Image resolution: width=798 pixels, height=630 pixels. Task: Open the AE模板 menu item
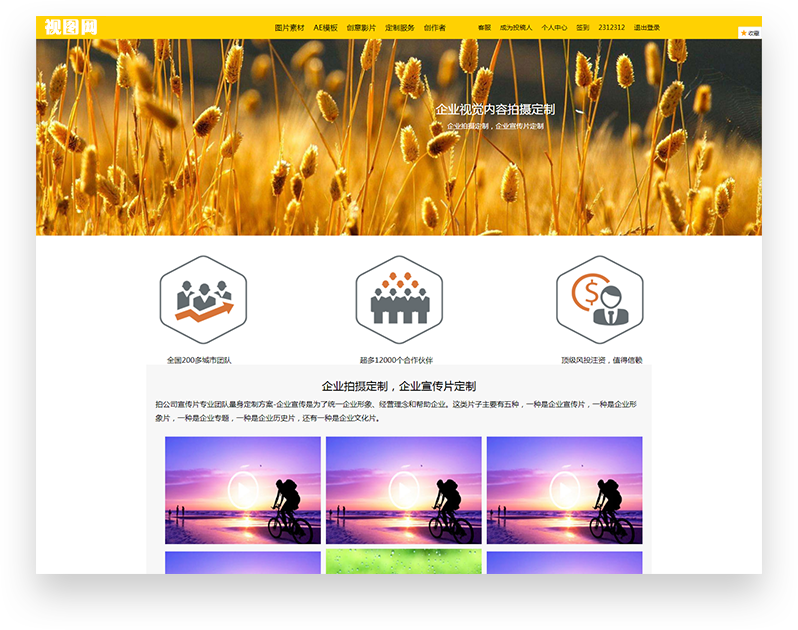pos(325,27)
